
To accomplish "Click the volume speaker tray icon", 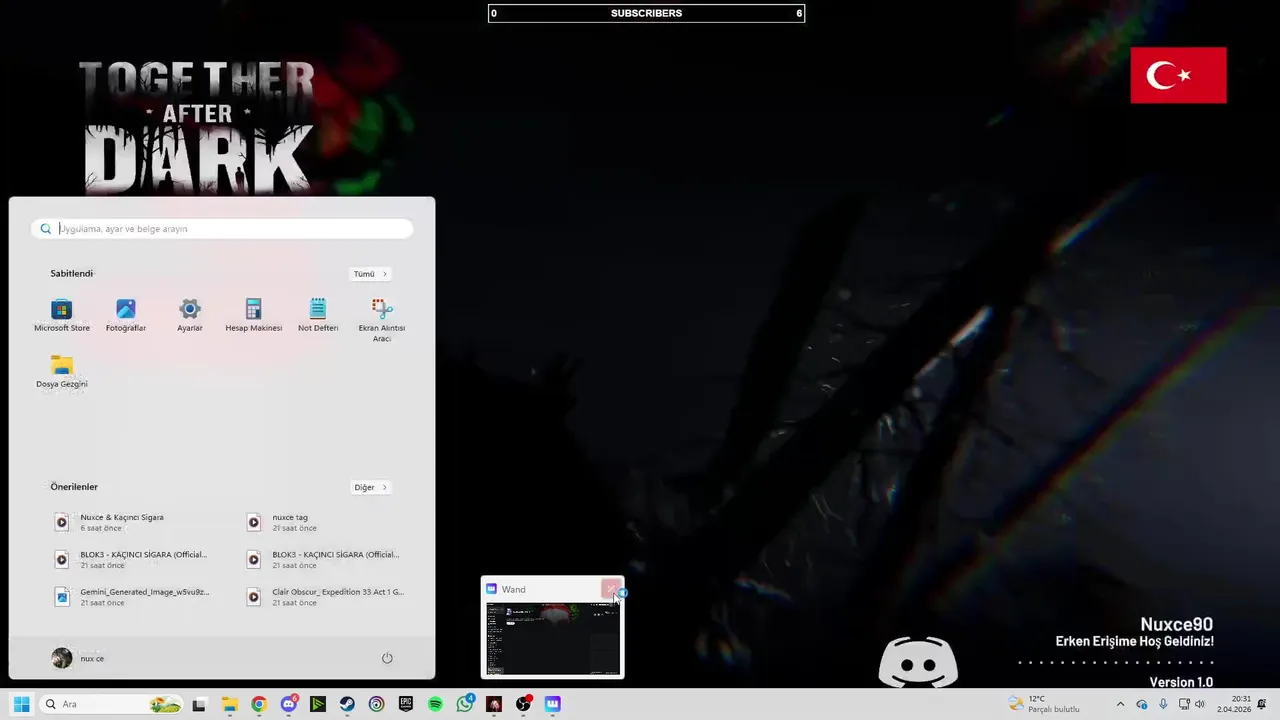I will [1200, 704].
